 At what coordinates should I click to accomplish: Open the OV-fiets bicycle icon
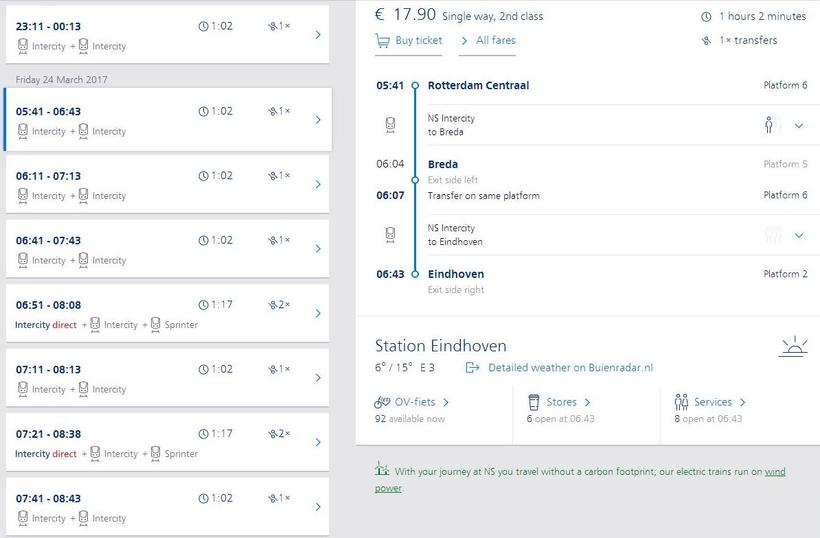(x=382, y=402)
